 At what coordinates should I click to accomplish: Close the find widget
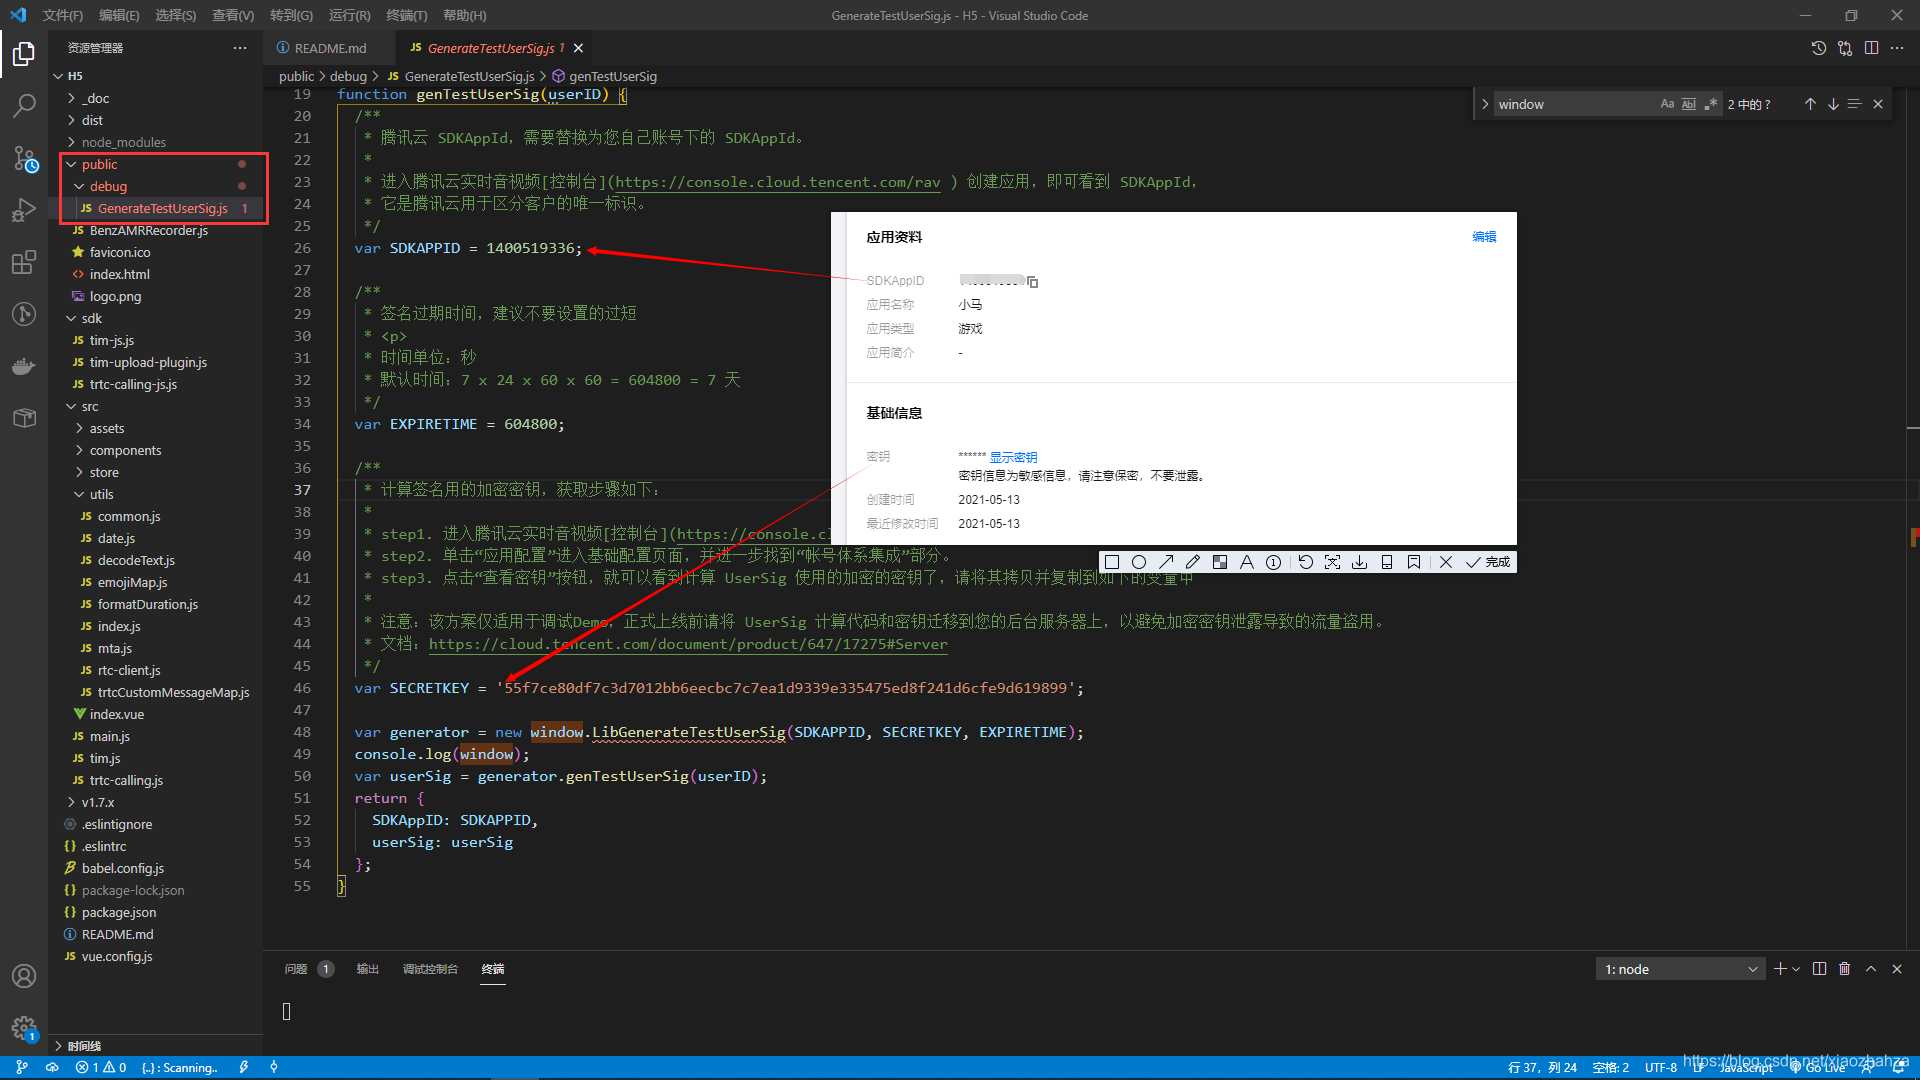1878,104
